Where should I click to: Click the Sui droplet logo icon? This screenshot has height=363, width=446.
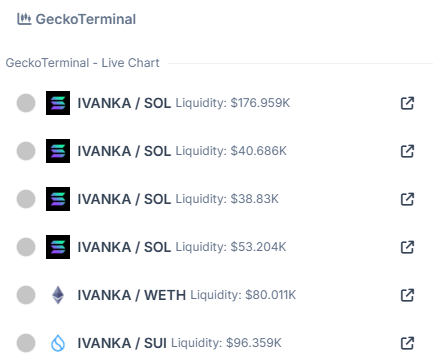58,343
